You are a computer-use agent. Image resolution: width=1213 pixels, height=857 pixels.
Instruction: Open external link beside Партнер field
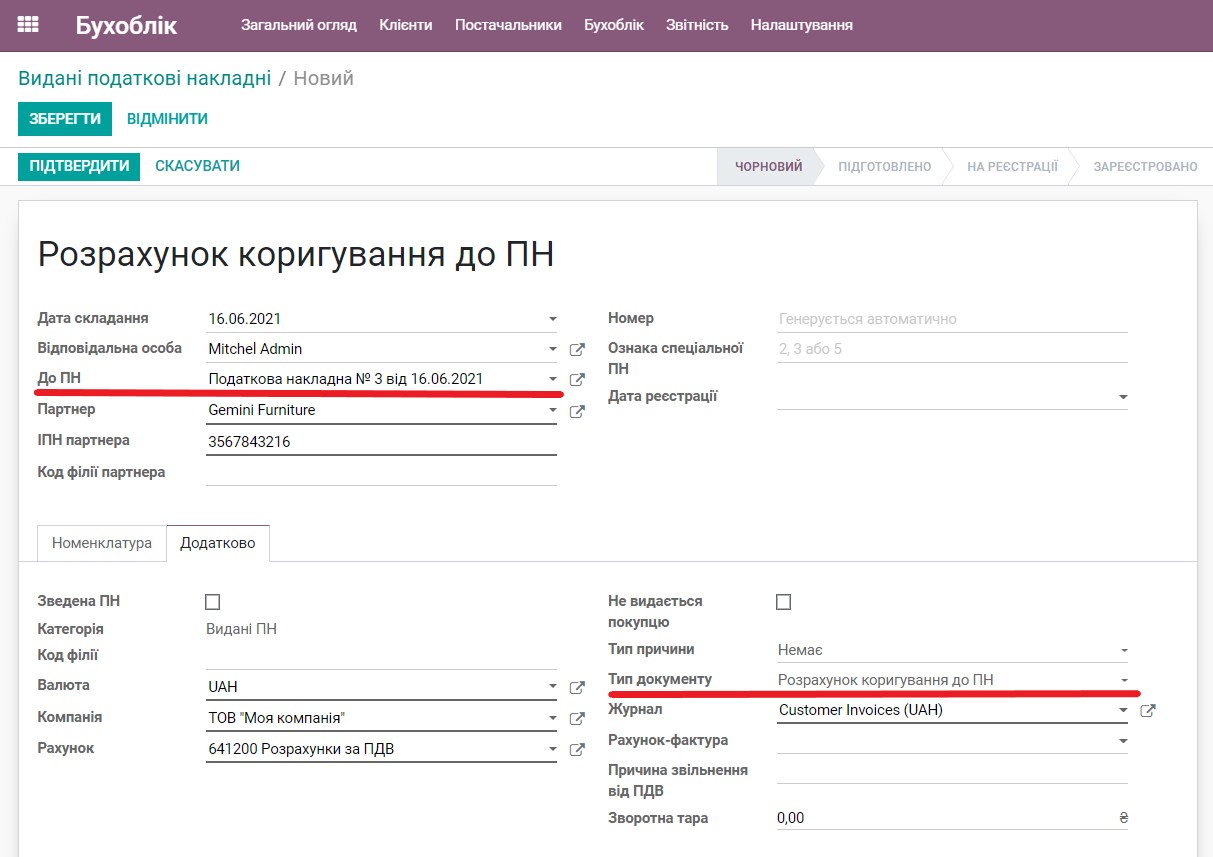[577, 411]
